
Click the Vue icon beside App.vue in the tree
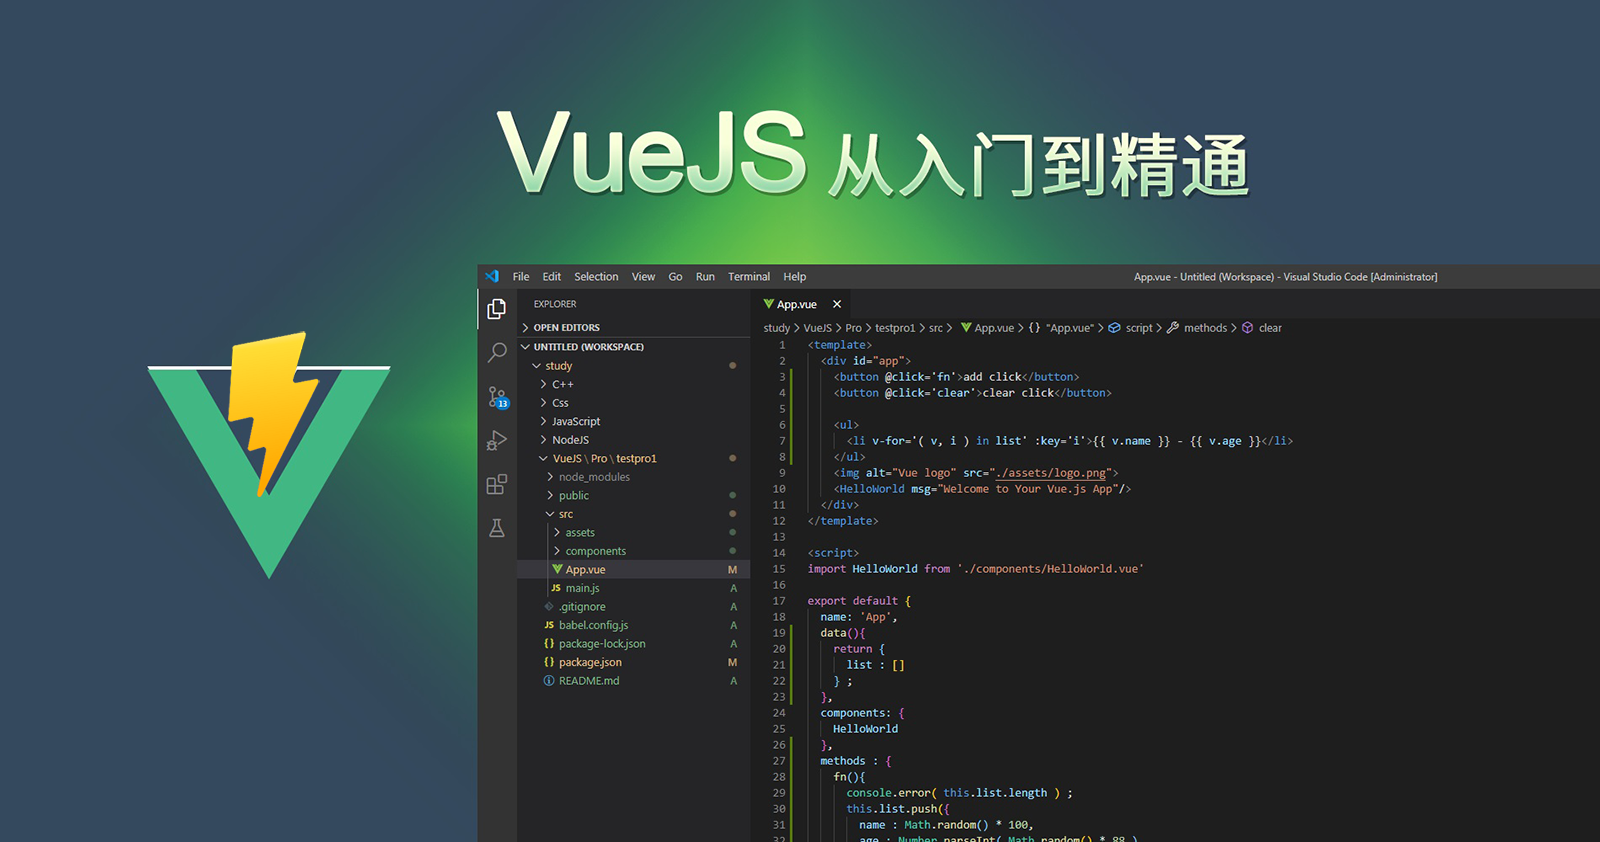tap(558, 569)
